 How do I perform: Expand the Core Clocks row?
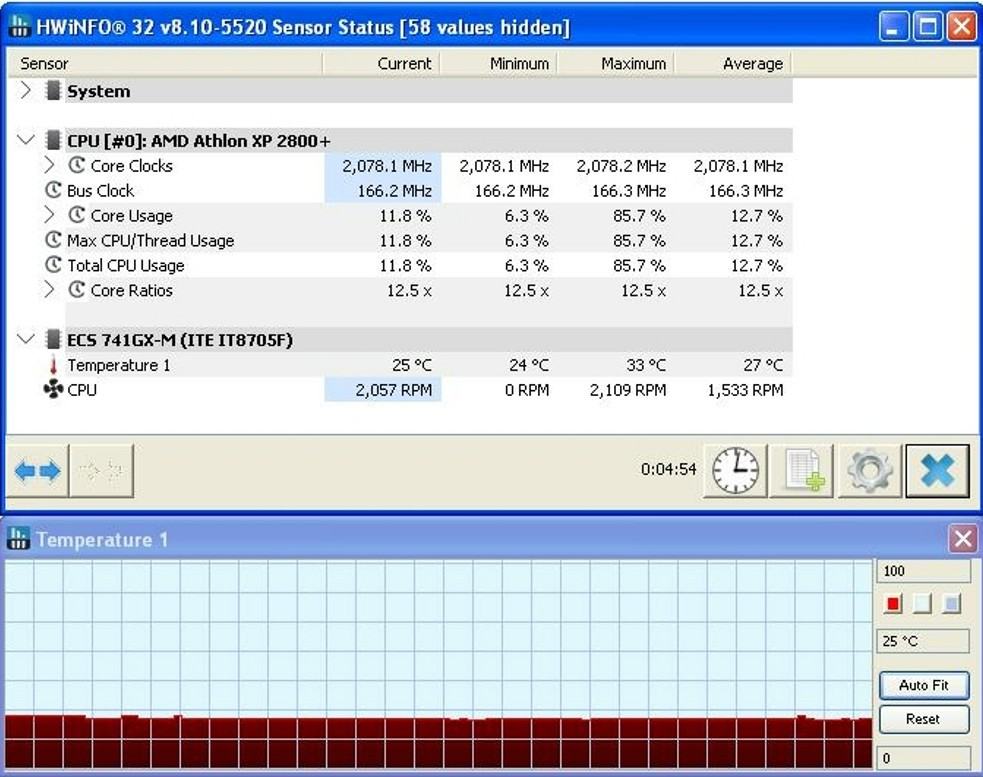[50, 165]
